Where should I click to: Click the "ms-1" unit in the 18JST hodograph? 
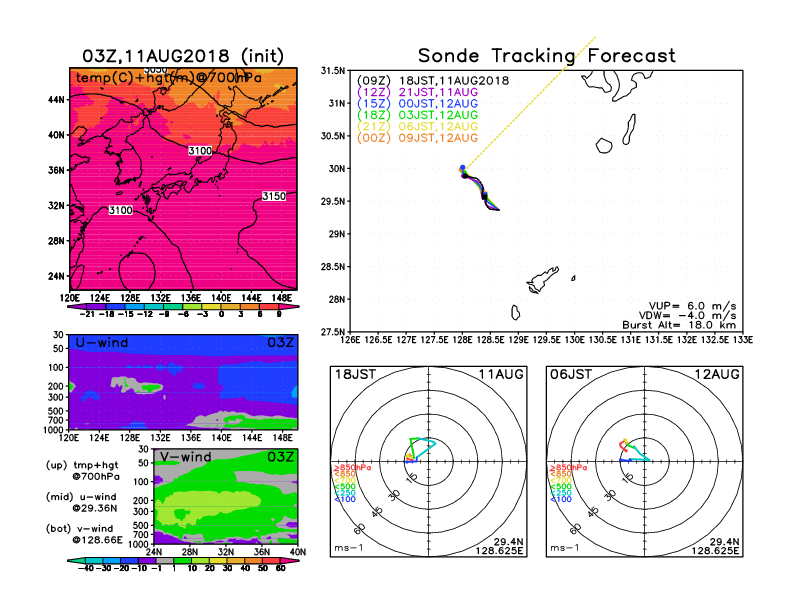(348, 548)
